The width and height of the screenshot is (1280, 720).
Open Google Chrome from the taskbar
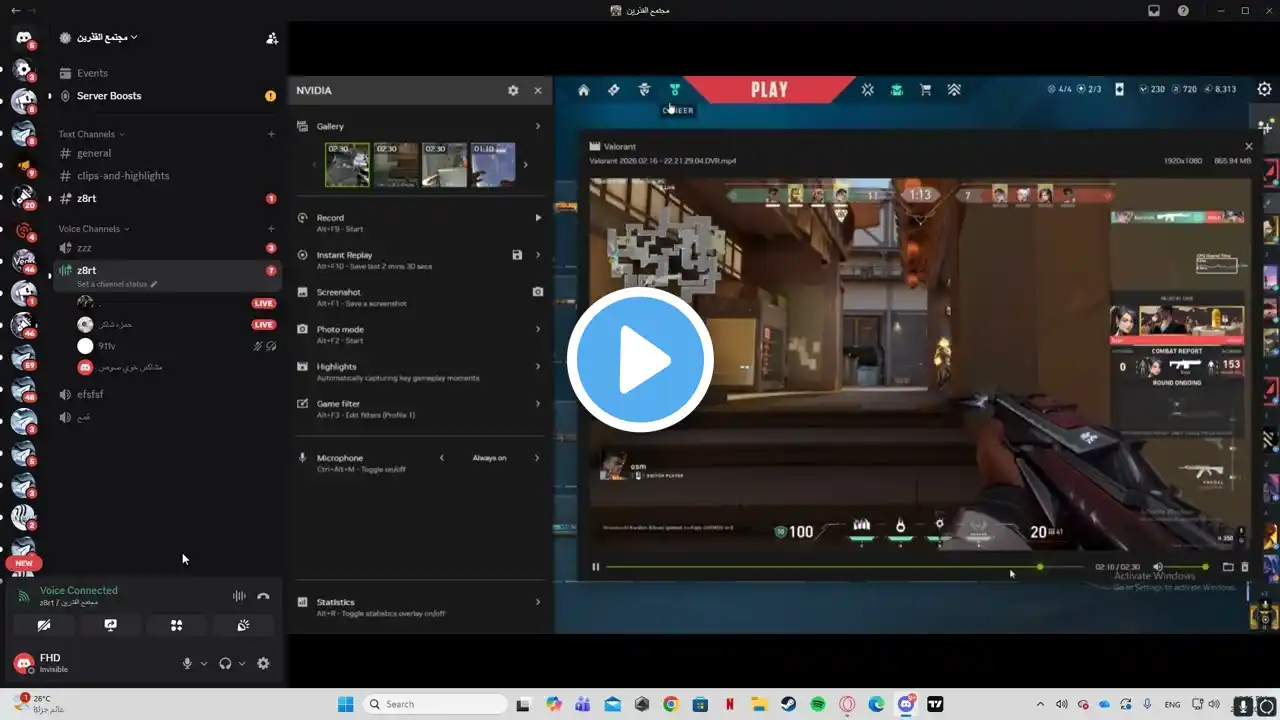670,704
